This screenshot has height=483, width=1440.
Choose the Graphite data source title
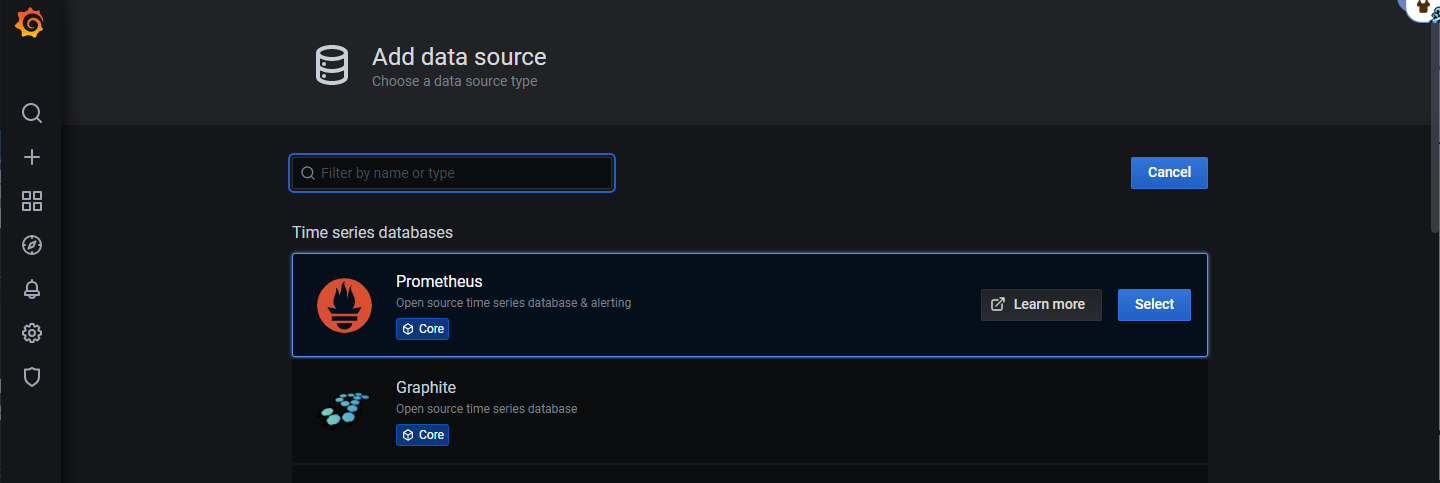[426, 387]
